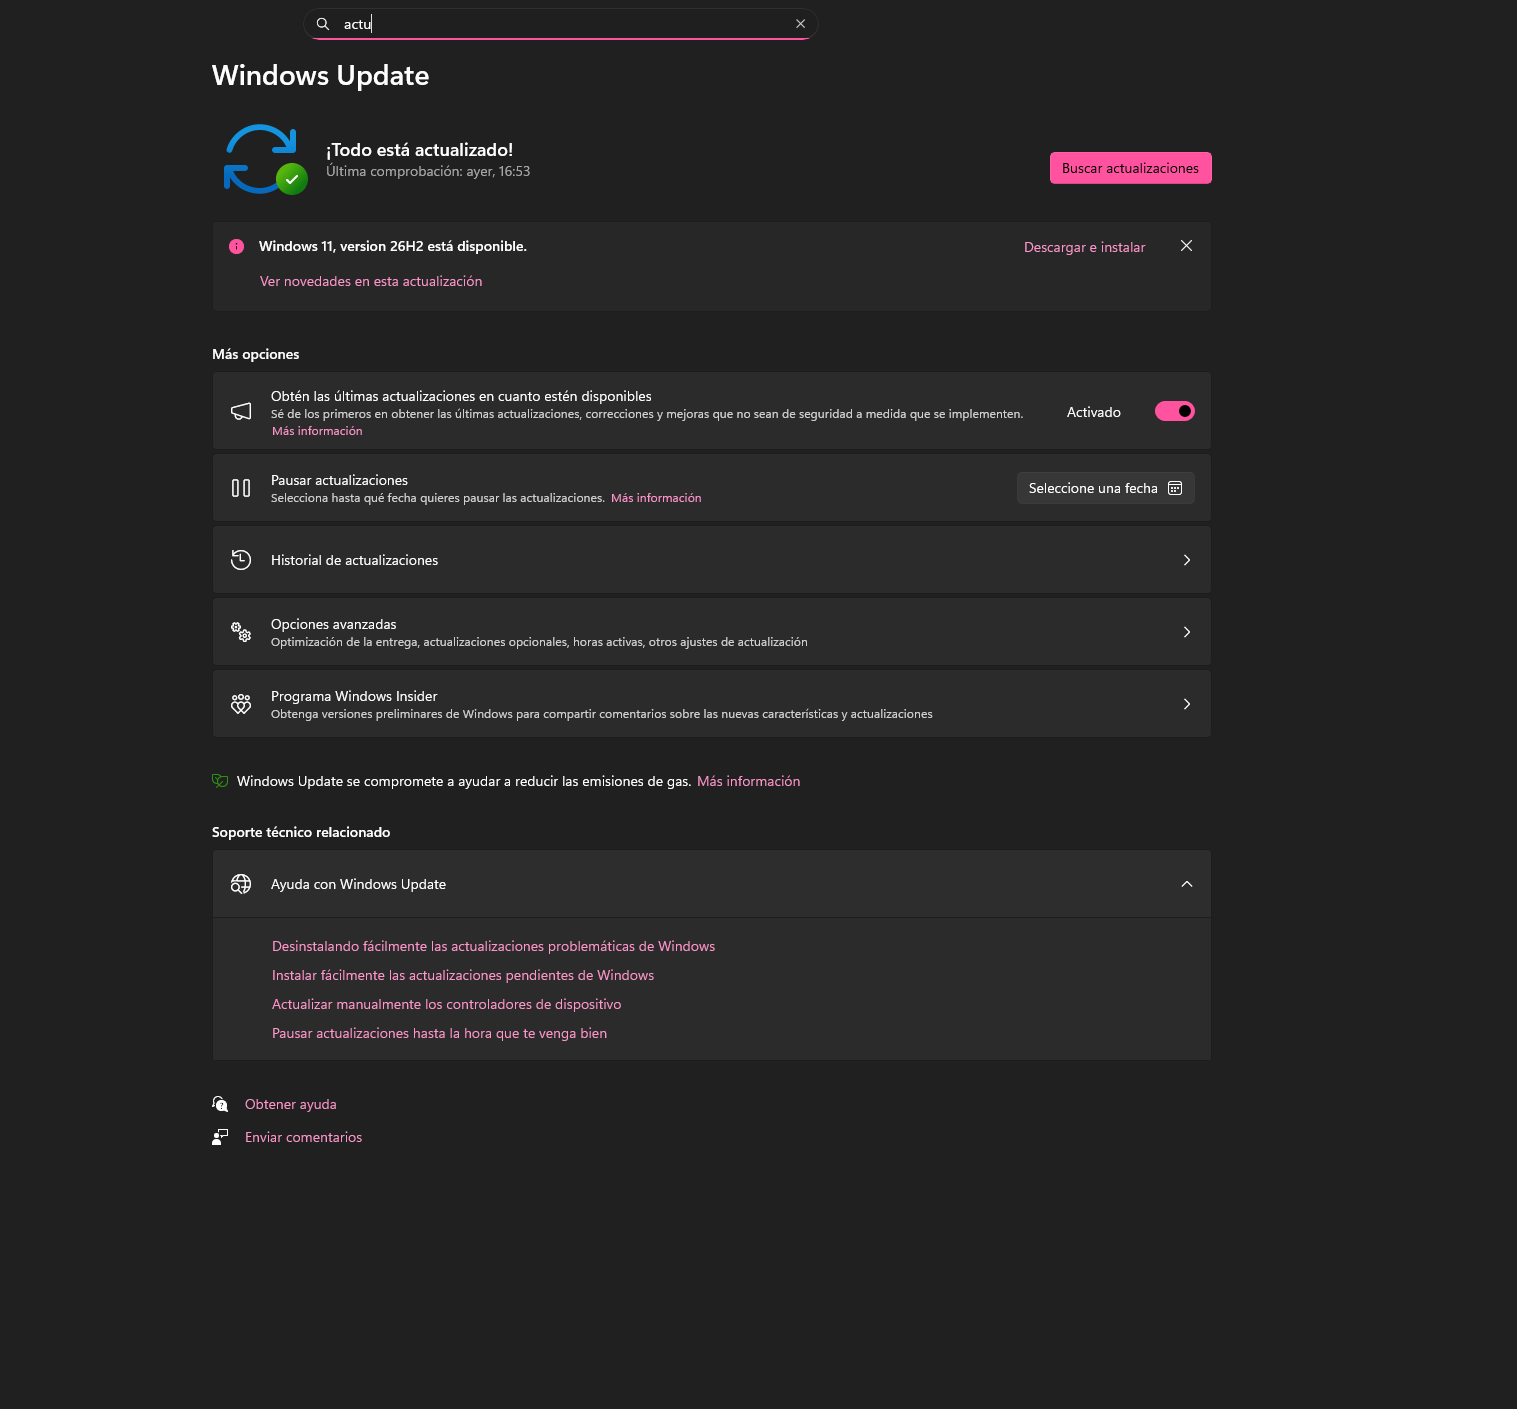1517x1409 pixels.
Task: Click the Más opciones section heading
Action: coord(255,354)
